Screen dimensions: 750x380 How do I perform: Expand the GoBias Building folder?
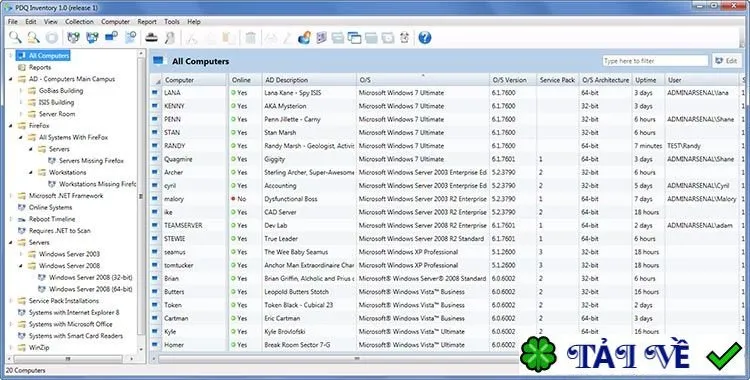(x=21, y=90)
